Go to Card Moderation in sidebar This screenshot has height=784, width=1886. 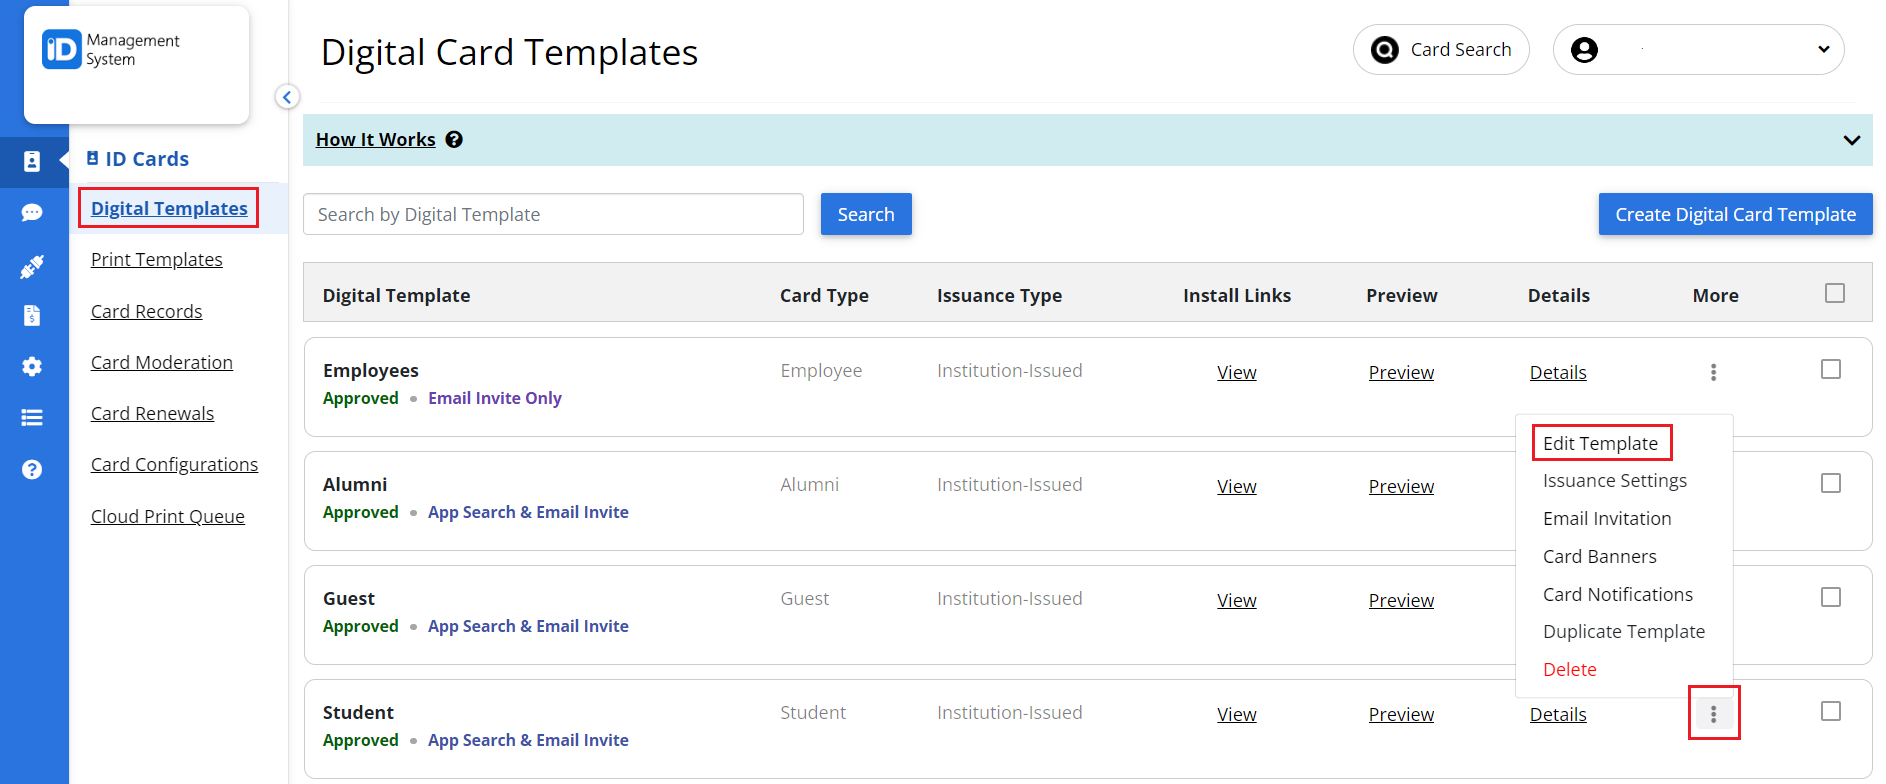(161, 363)
